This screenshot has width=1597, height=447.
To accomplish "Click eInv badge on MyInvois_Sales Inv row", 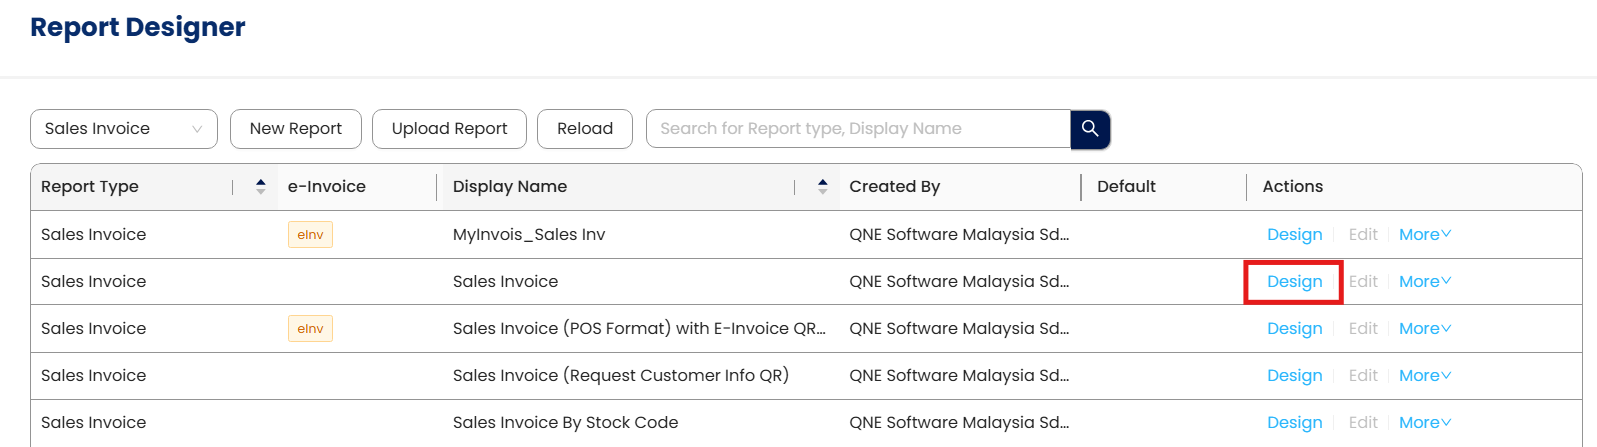I will click(x=310, y=235).
